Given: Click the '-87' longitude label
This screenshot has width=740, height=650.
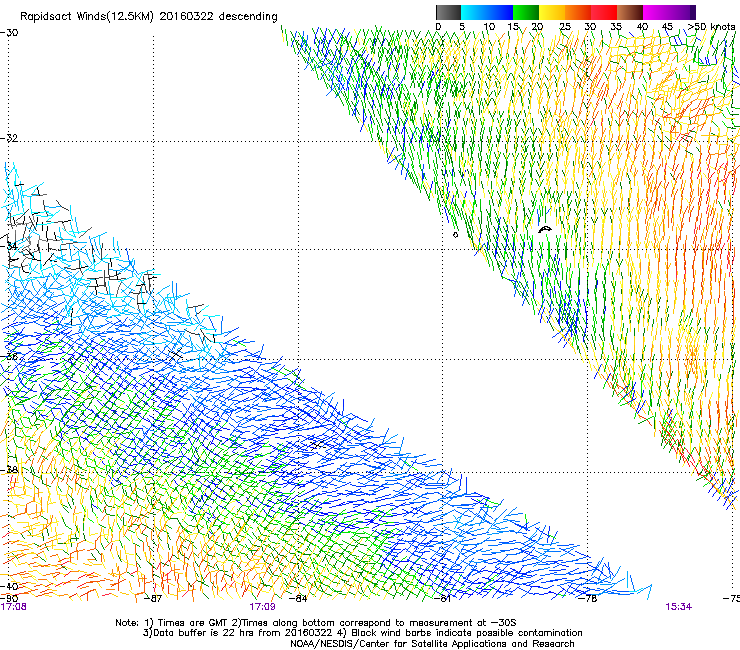Looking at the screenshot, I should (153, 599).
